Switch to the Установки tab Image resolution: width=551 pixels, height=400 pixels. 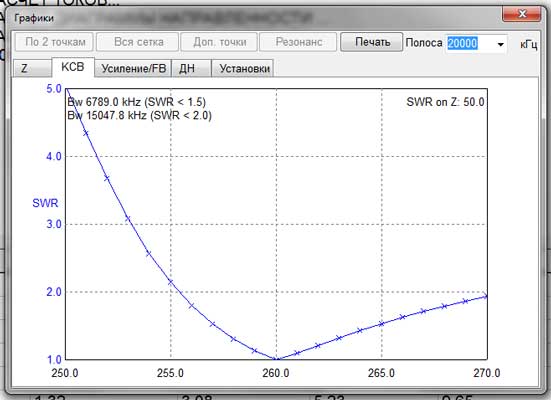pyautogui.click(x=243, y=68)
